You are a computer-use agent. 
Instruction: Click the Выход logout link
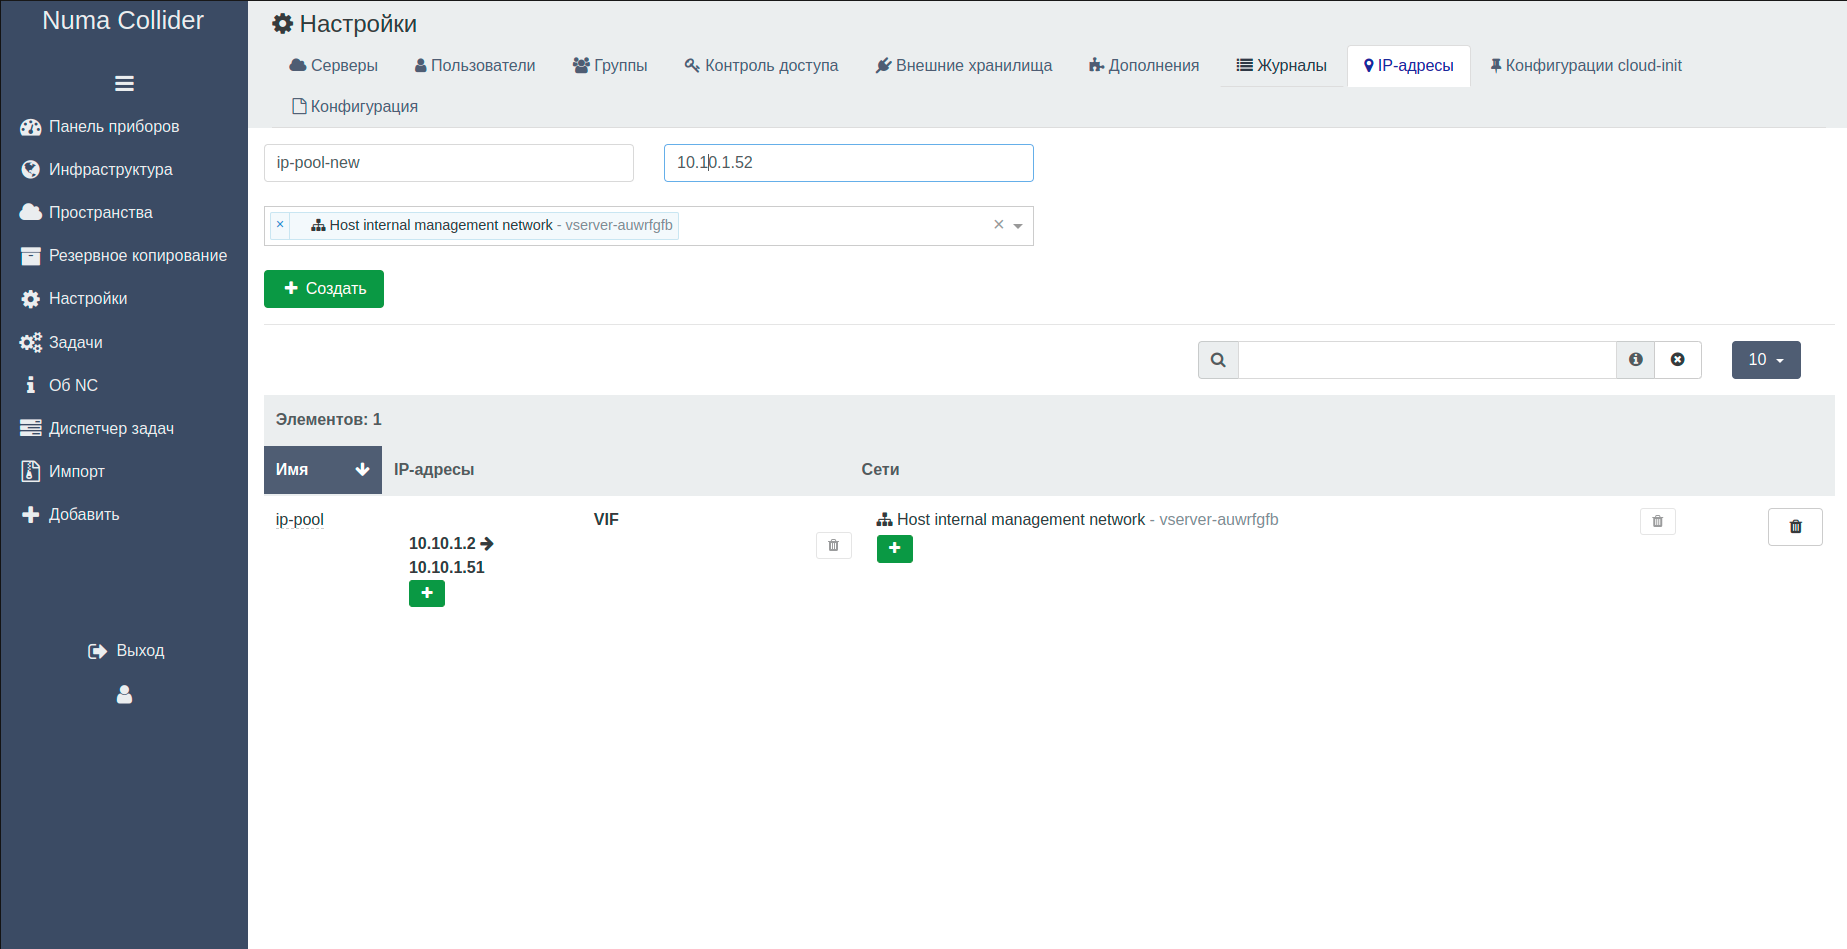click(126, 651)
